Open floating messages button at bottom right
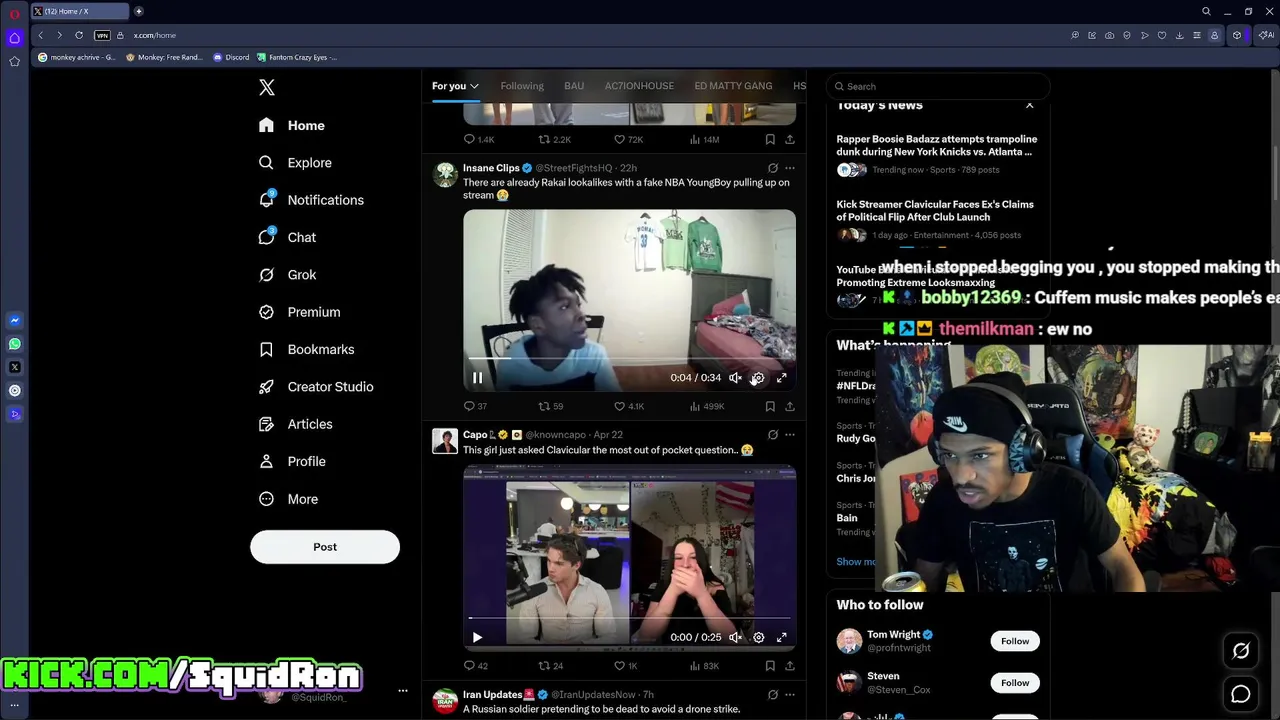 pos(1241,694)
